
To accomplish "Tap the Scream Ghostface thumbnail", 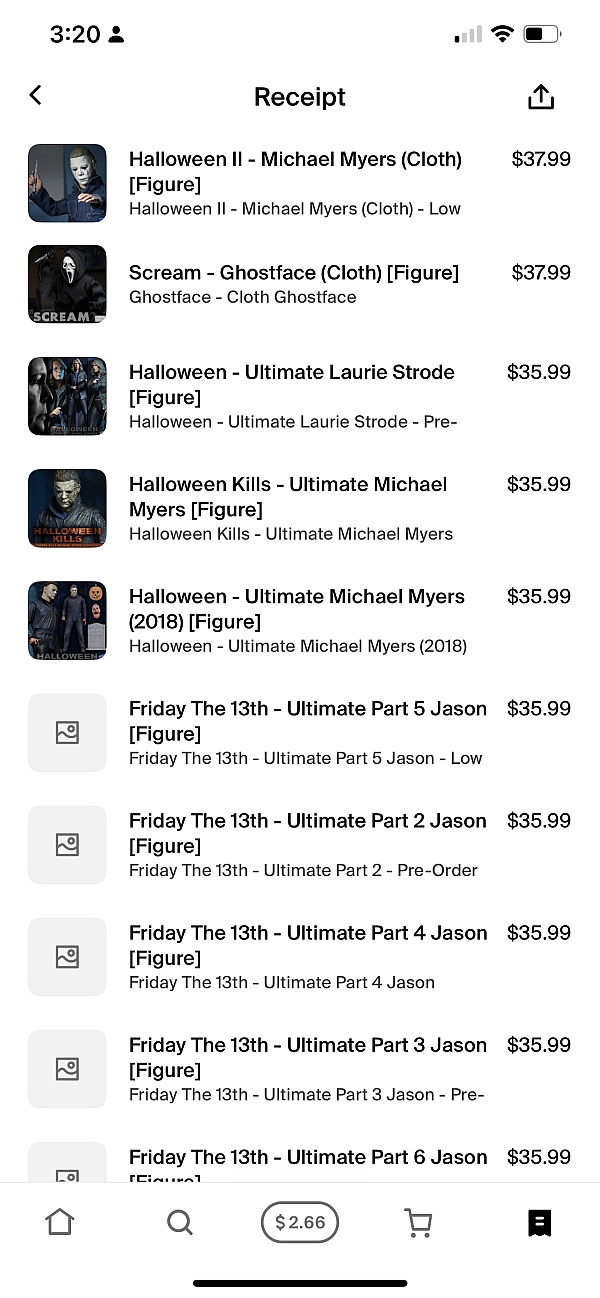I will [x=67, y=284].
